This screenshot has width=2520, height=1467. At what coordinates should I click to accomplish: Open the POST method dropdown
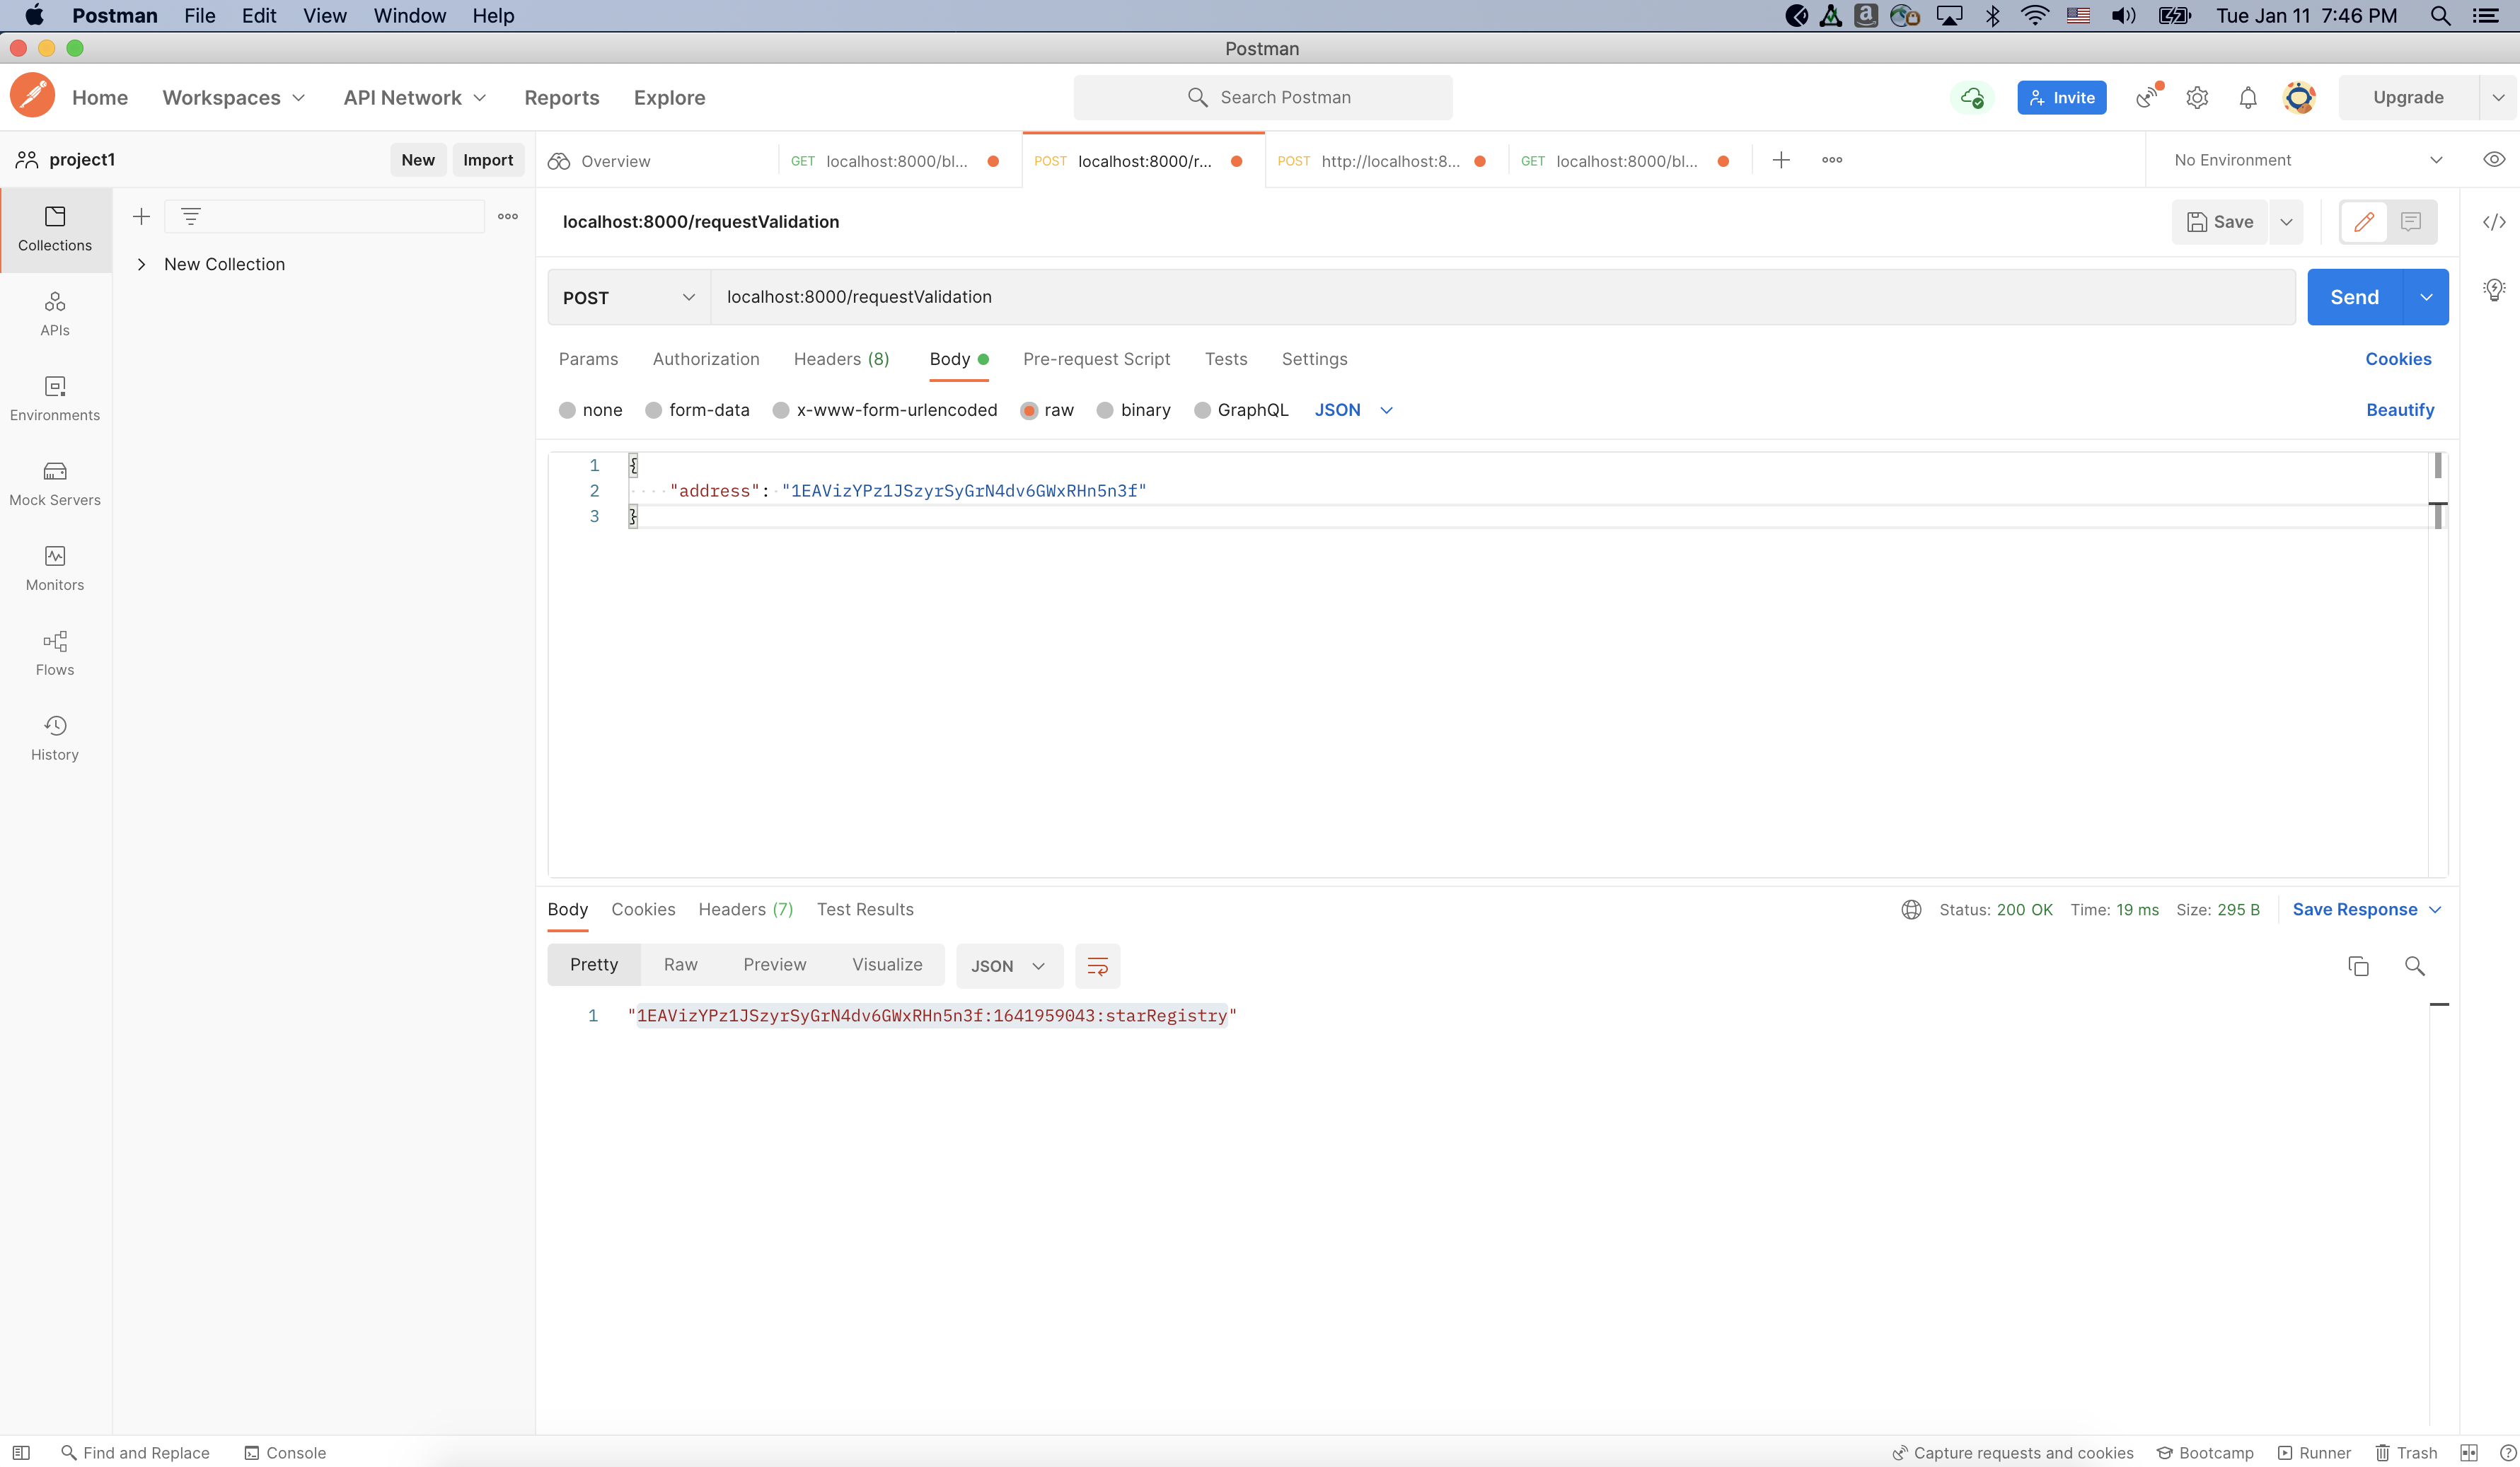coord(629,297)
